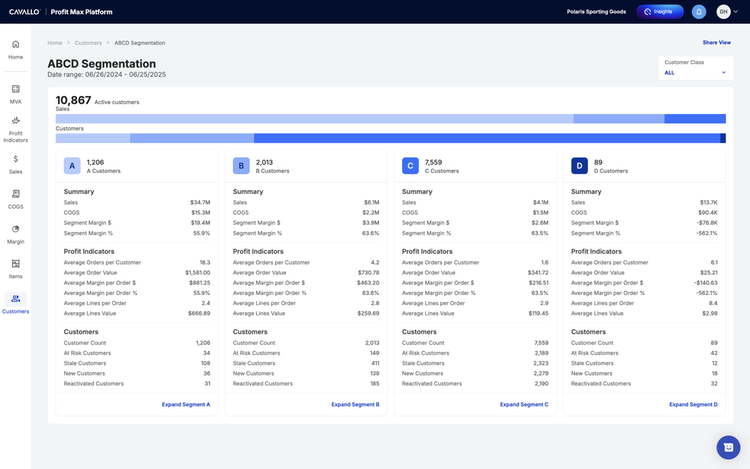Screen dimensions: 750x469
Task: Click the 7,559 C Customers header
Action: [x=441, y=166]
